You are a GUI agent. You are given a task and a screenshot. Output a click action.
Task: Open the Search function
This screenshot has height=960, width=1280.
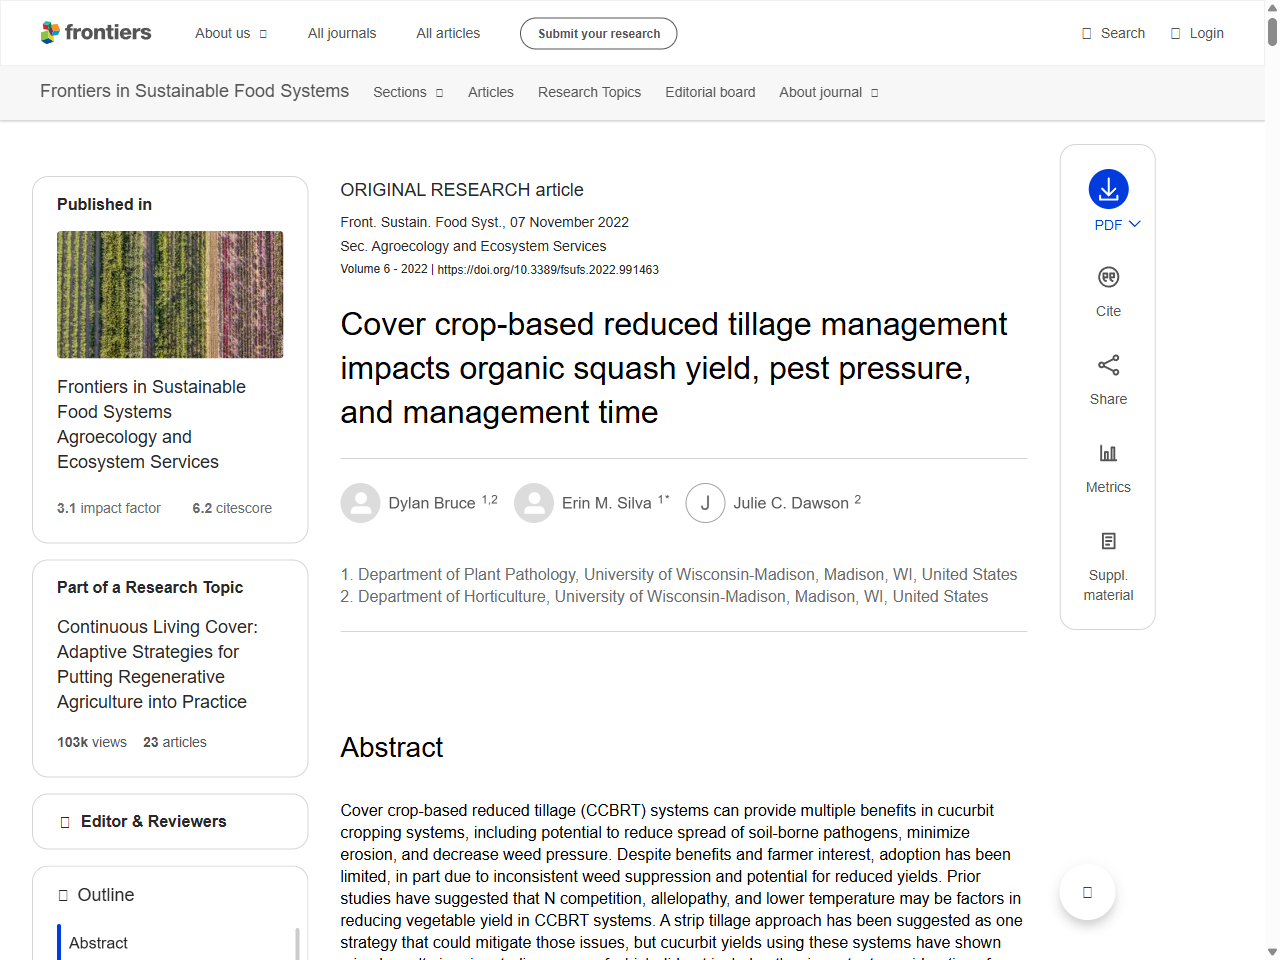pos(1113,32)
